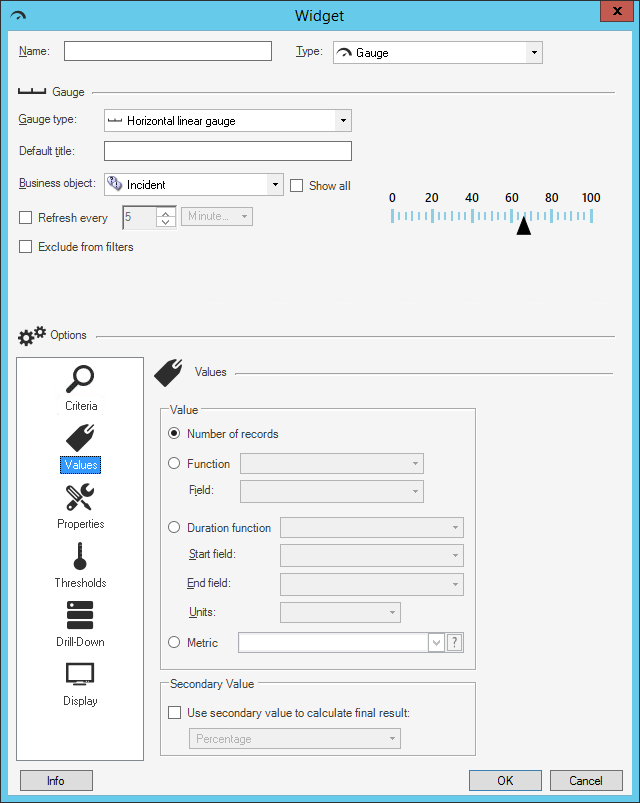Click the black gauge pointer marker
The height and width of the screenshot is (803, 640).
(523, 225)
